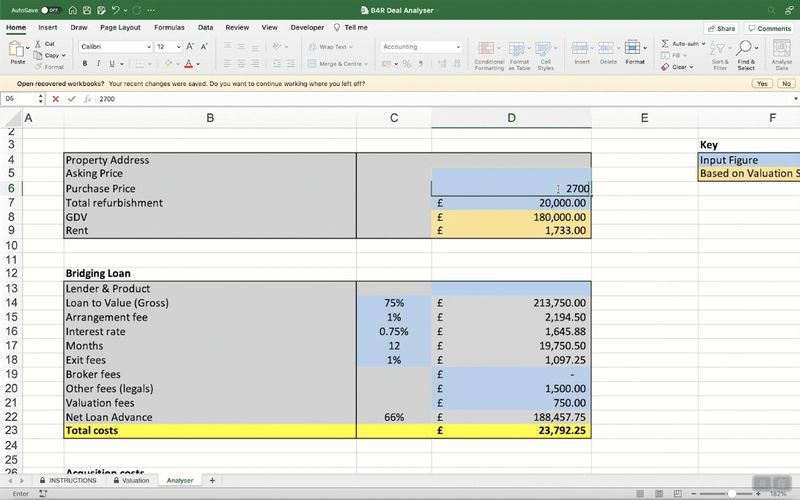Adjust the zoom slider in status bar
Image resolution: width=800 pixels, height=500 pixels.
click(733, 493)
